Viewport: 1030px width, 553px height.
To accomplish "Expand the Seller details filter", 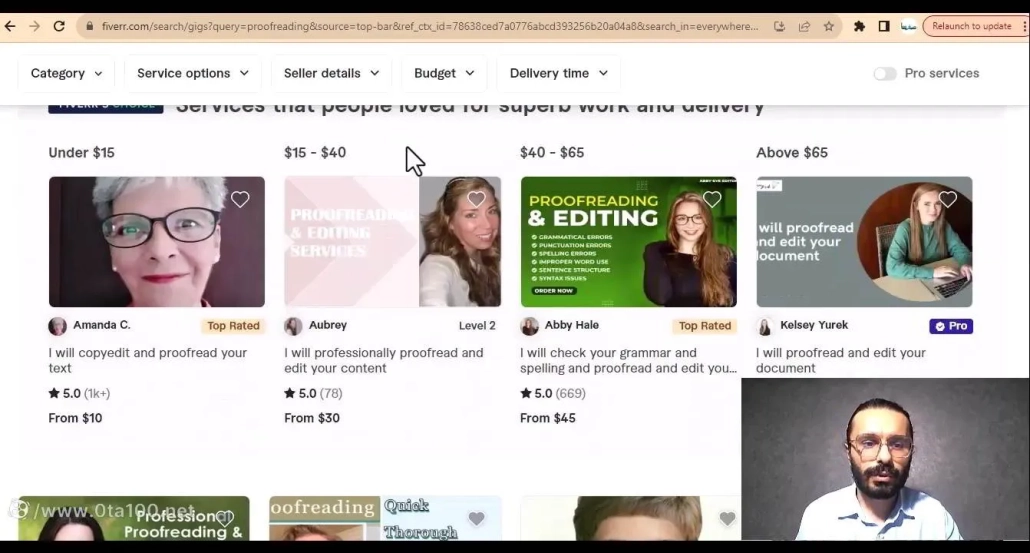I will 331,73.
